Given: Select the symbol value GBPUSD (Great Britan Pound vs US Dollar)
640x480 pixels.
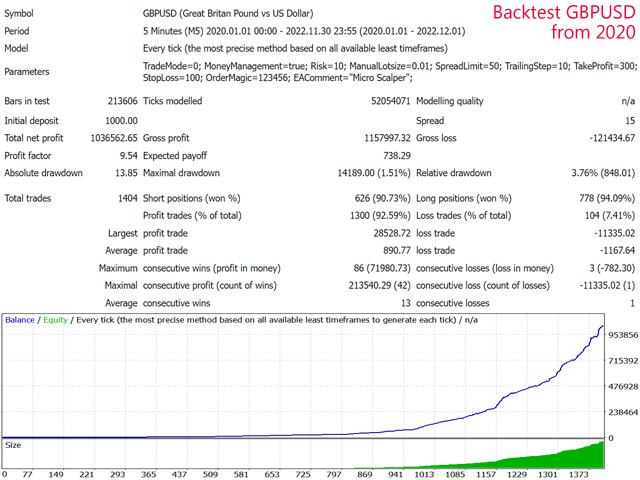Looking at the screenshot, I should click(x=228, y=13).
